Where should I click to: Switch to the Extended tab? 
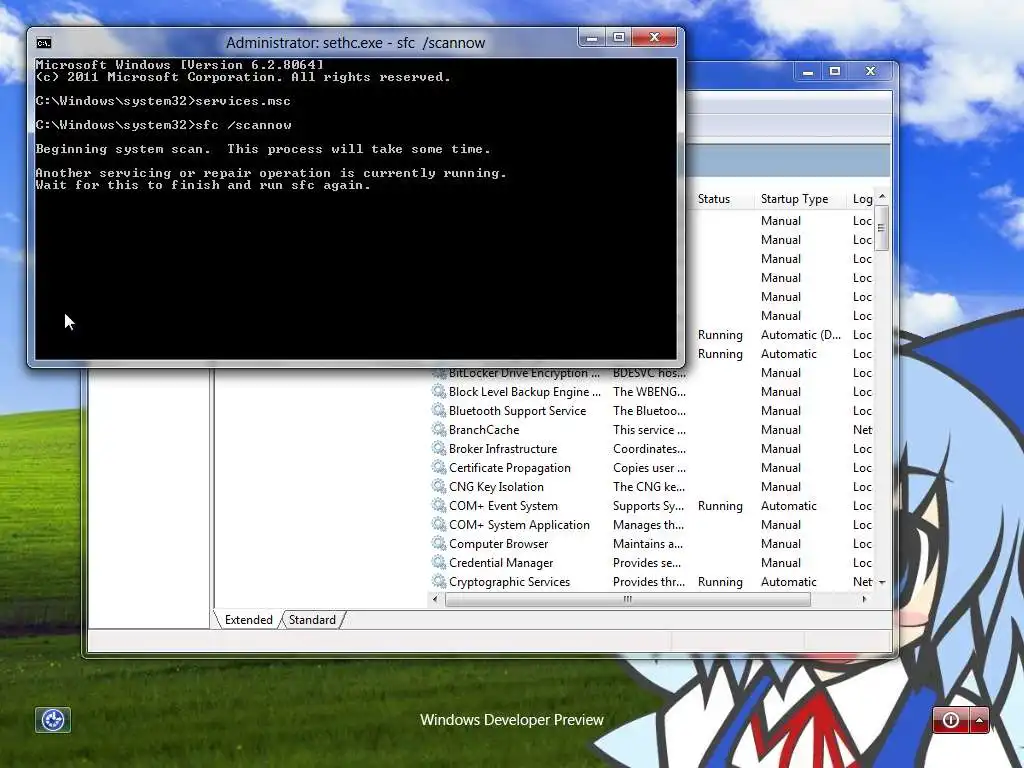[x=248, y=620]
